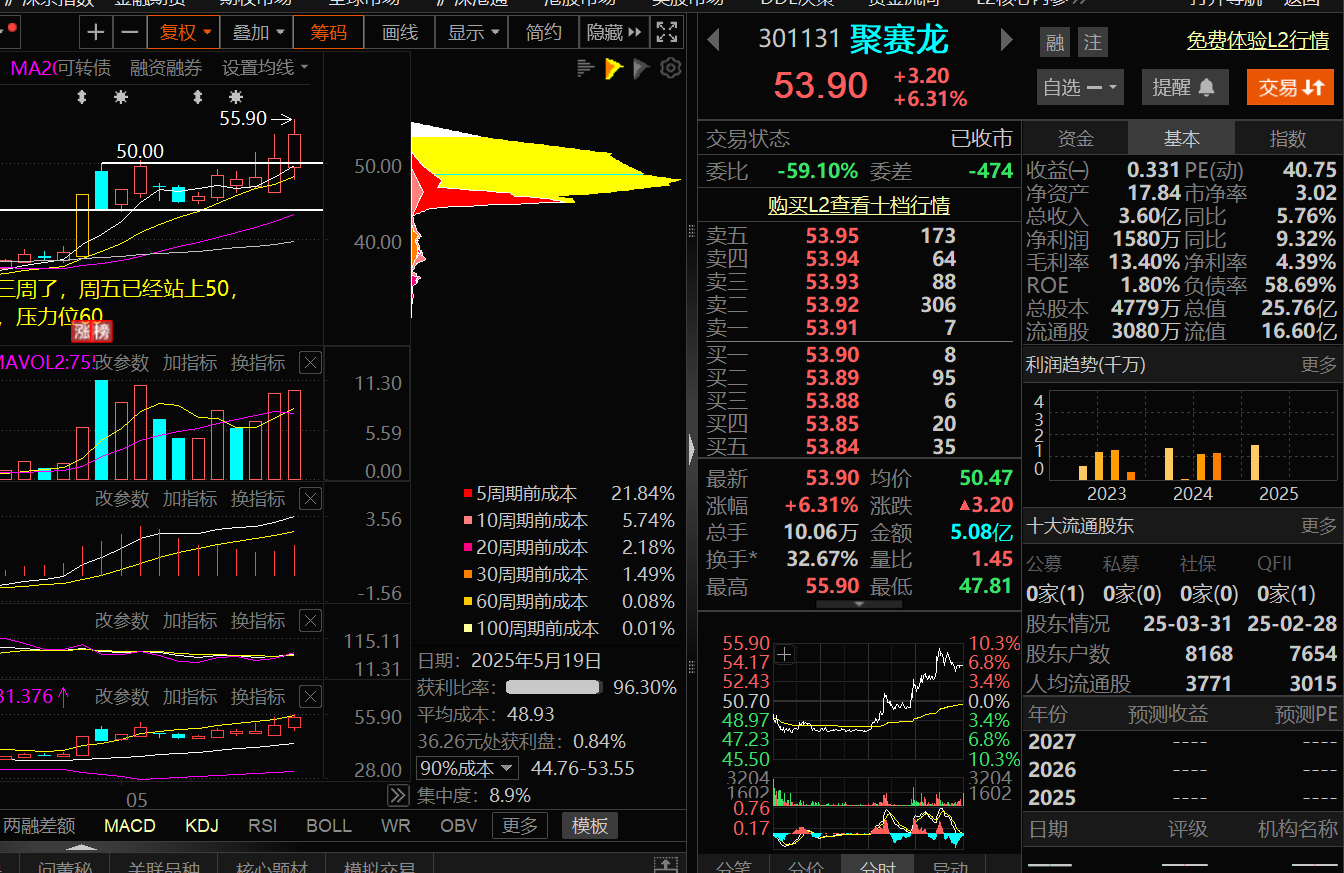This screenshot has width=1344, height=873.
Task: Toggle hidden panels with 隐藏 button
Action: click(616, 32)
